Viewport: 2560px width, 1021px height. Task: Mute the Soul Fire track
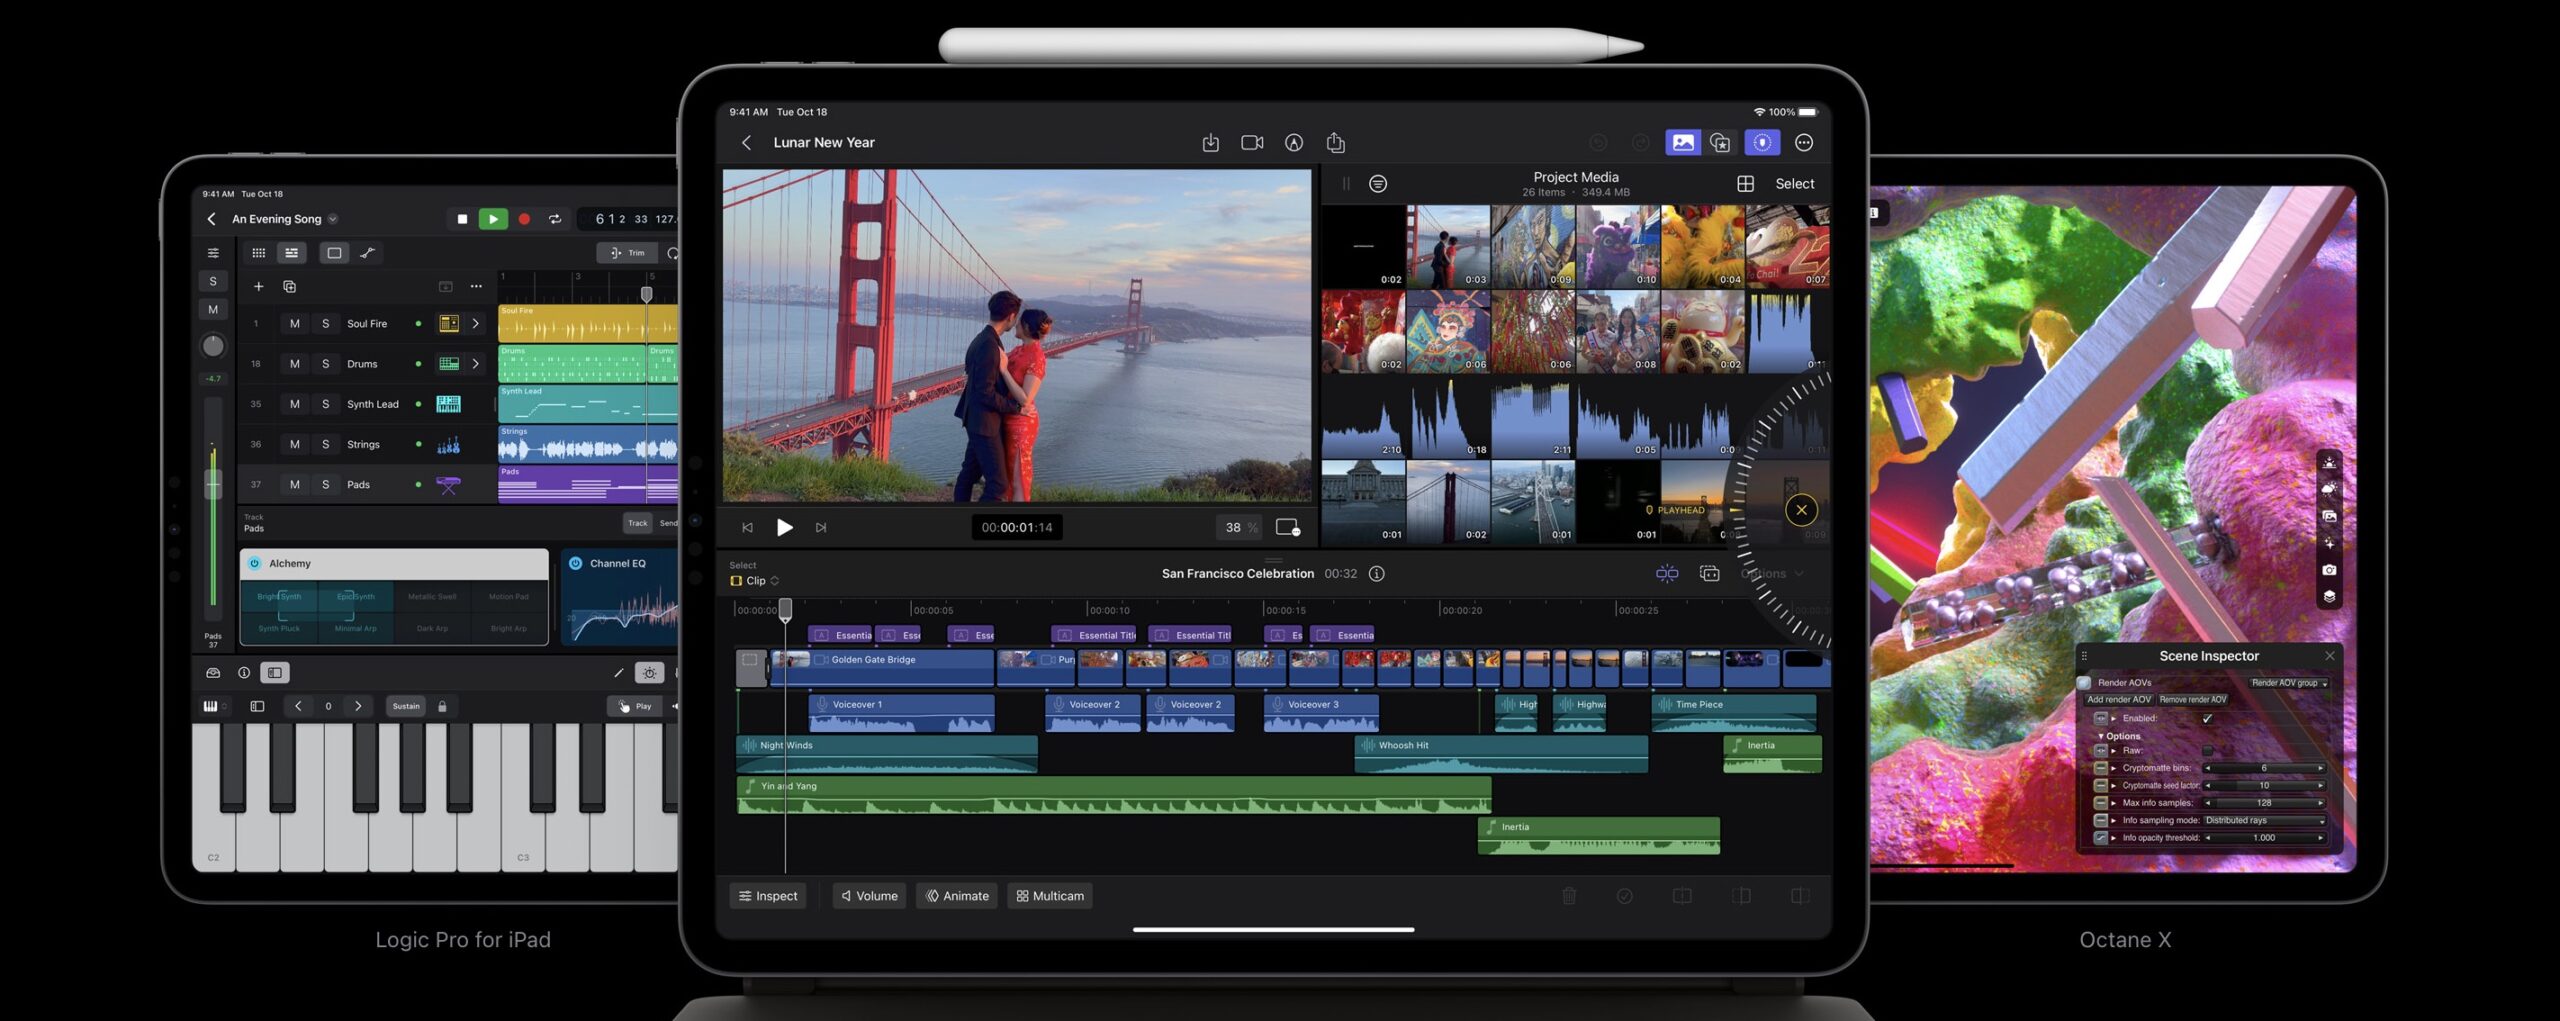tap(294, 324)
